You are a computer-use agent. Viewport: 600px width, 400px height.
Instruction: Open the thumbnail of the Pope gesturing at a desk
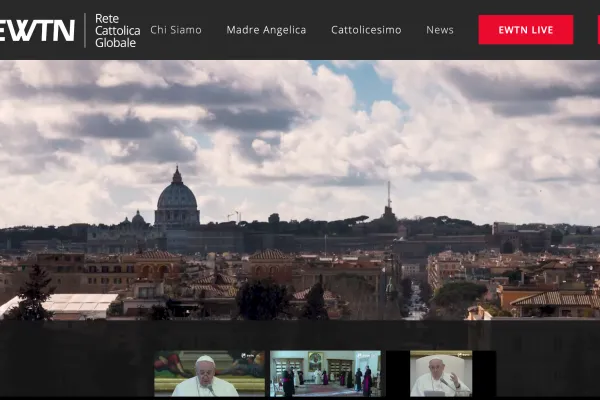tap(441, 373)
